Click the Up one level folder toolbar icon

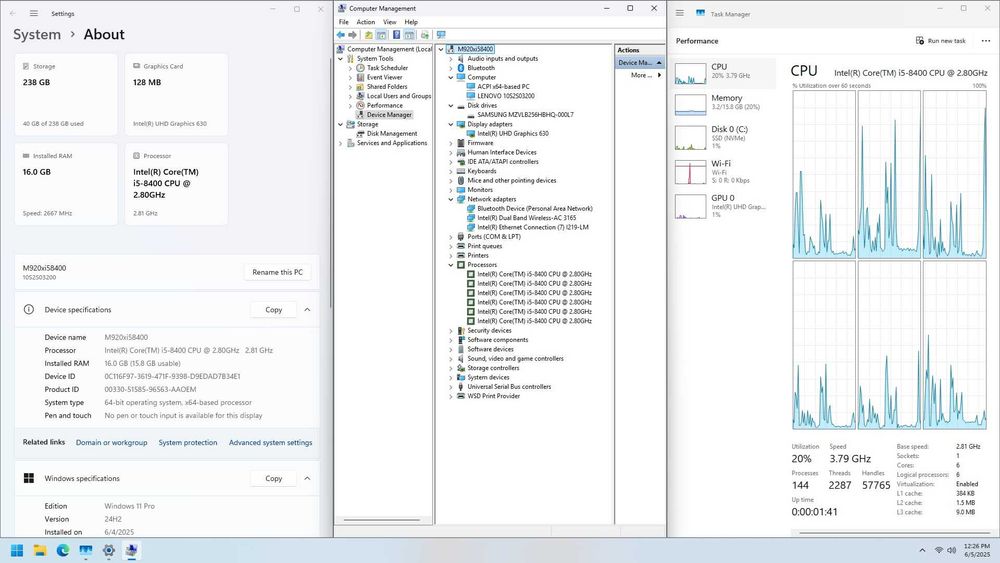[x=369, y=35]
